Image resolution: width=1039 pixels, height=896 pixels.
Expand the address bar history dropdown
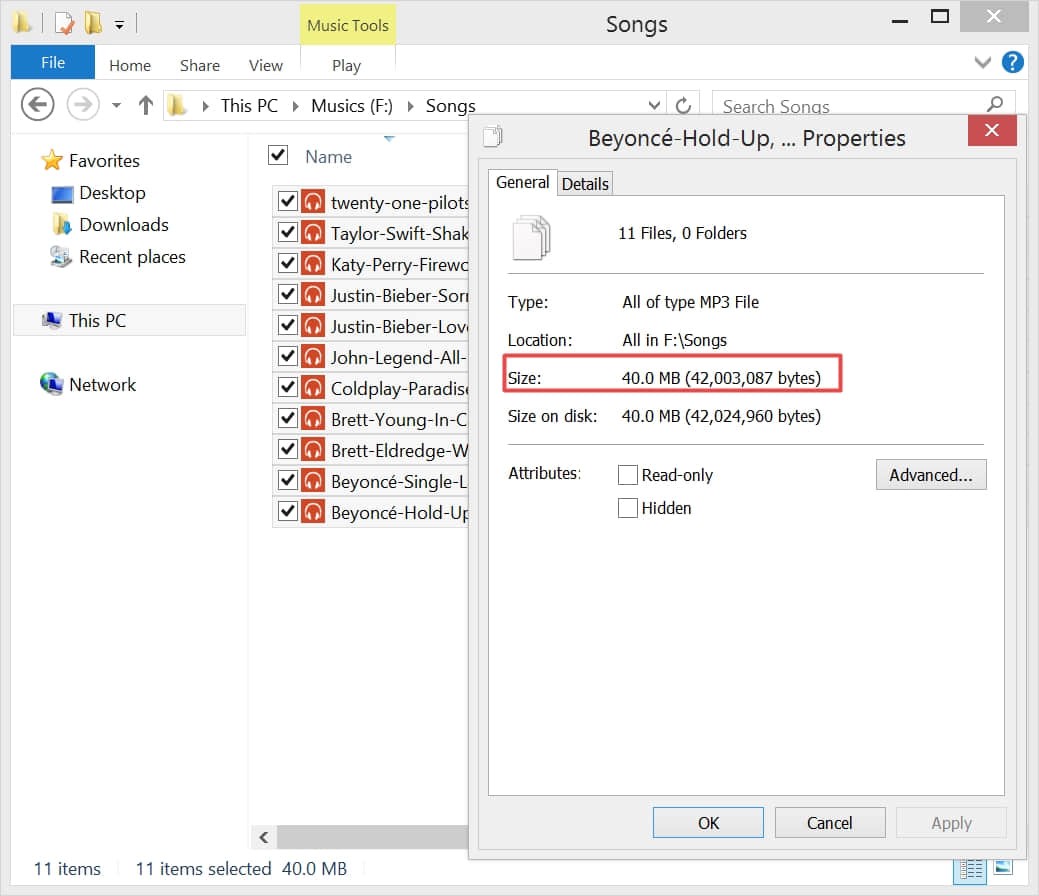(655, 106)
